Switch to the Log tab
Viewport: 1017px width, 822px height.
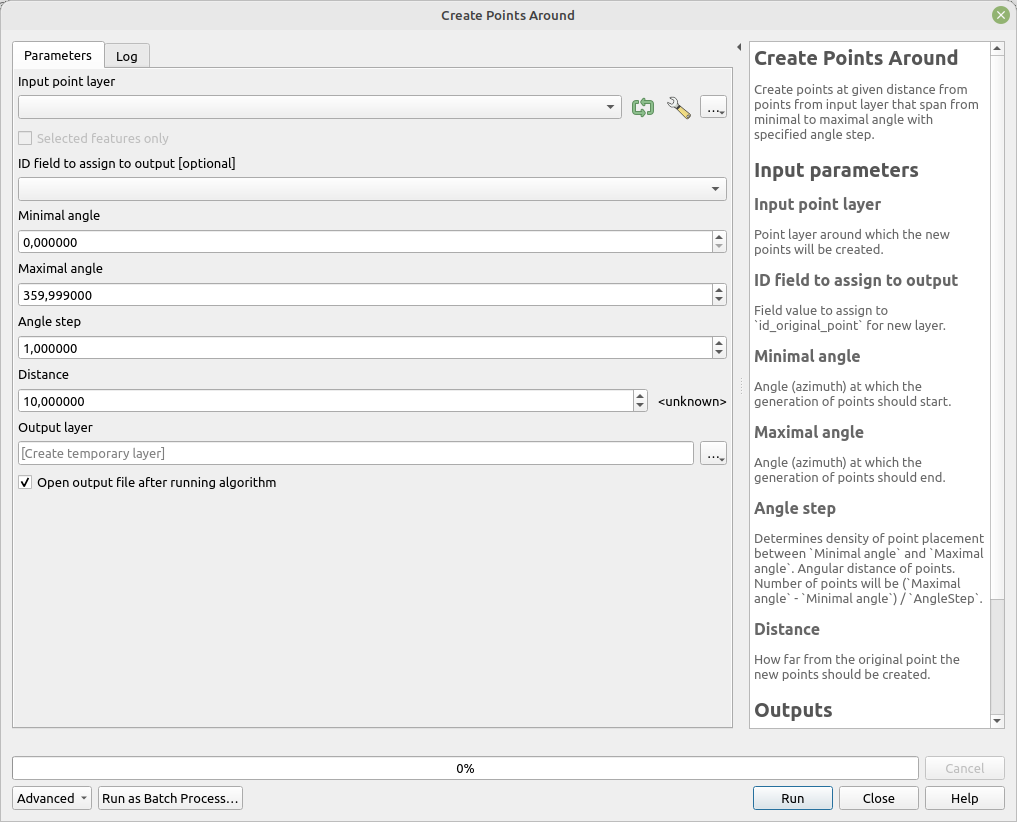pos(126,56)
